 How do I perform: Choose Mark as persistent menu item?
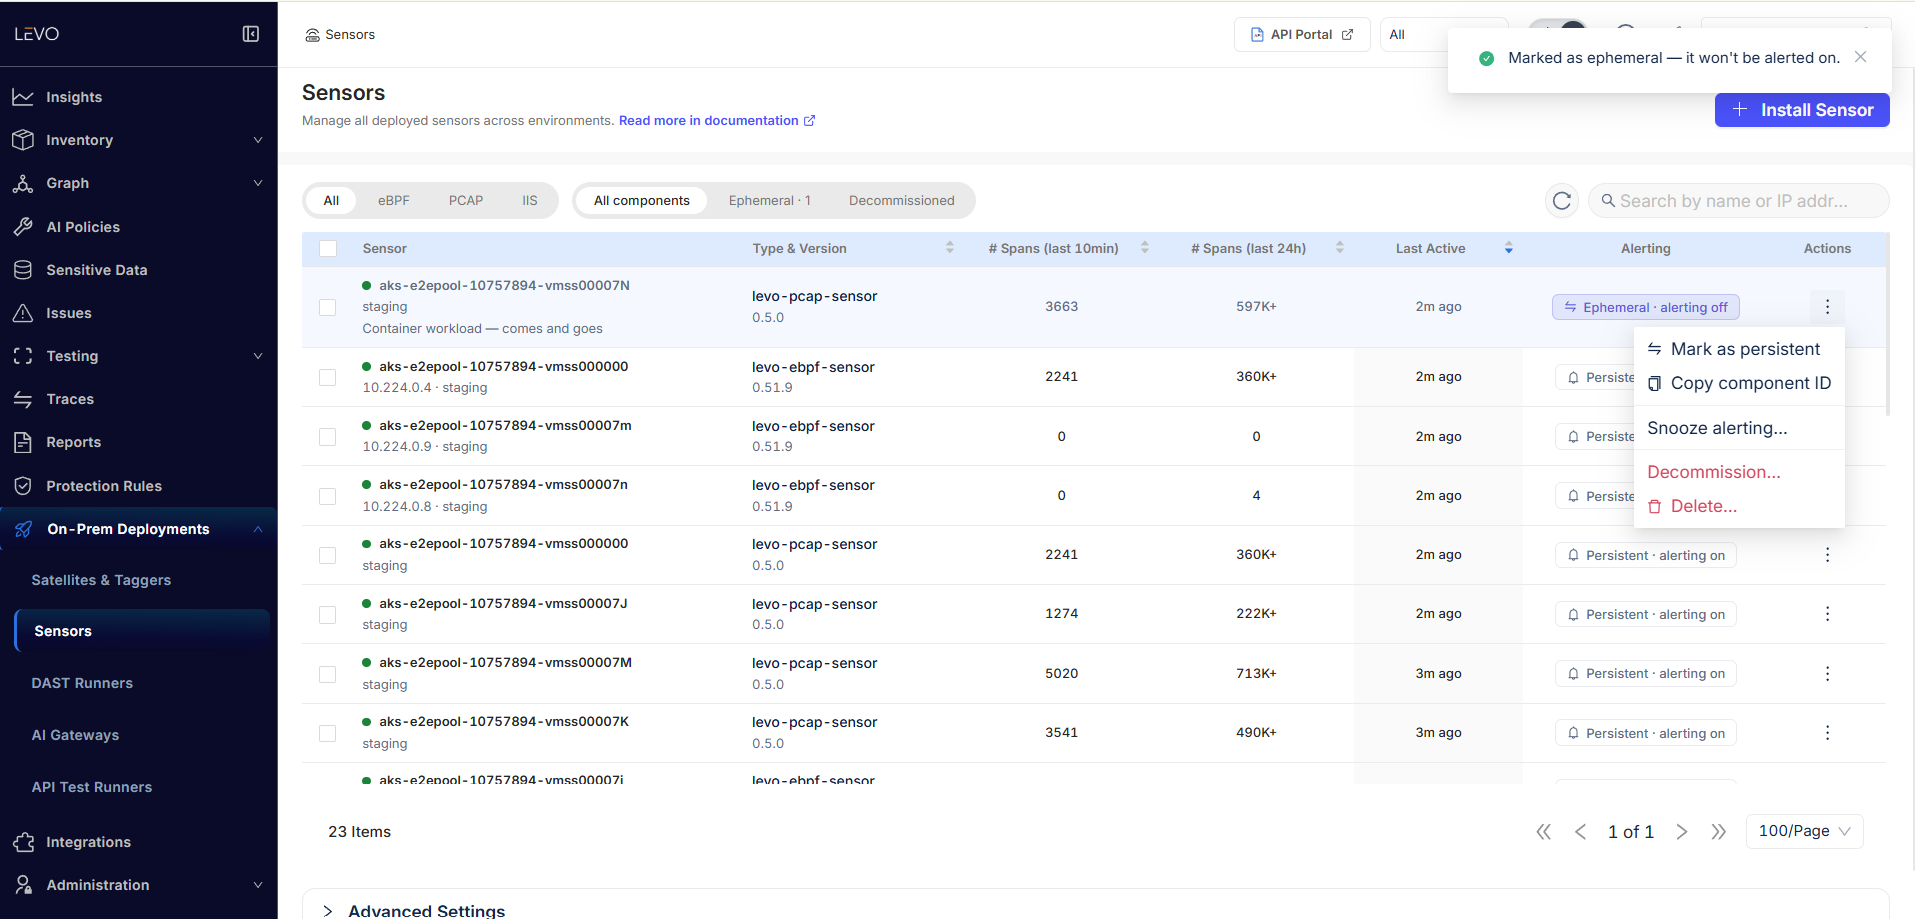1739,349
